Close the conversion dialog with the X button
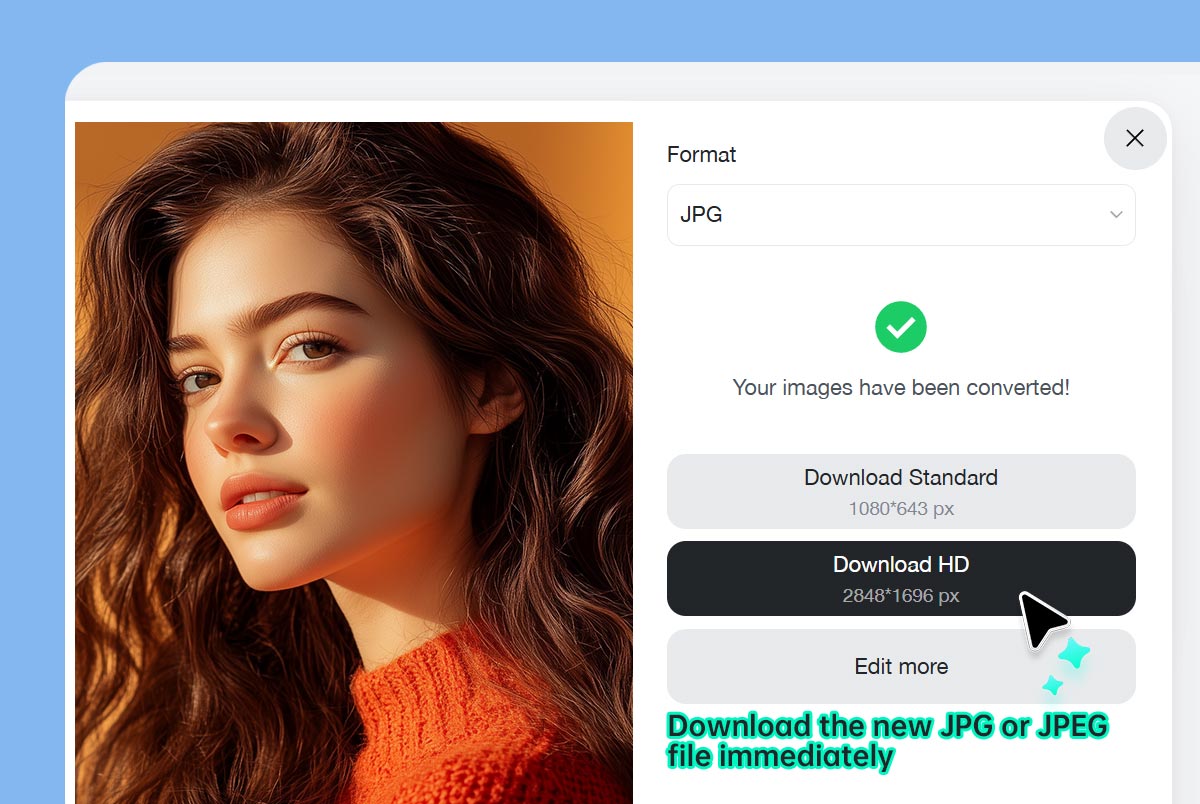 pos(1135,138)
